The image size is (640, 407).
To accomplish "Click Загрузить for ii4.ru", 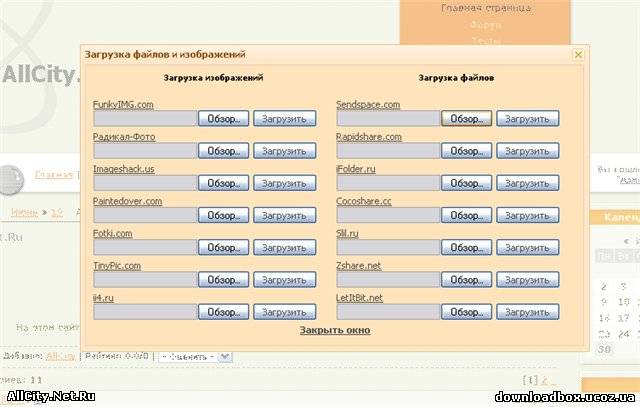I will click(x=284, y=312).
